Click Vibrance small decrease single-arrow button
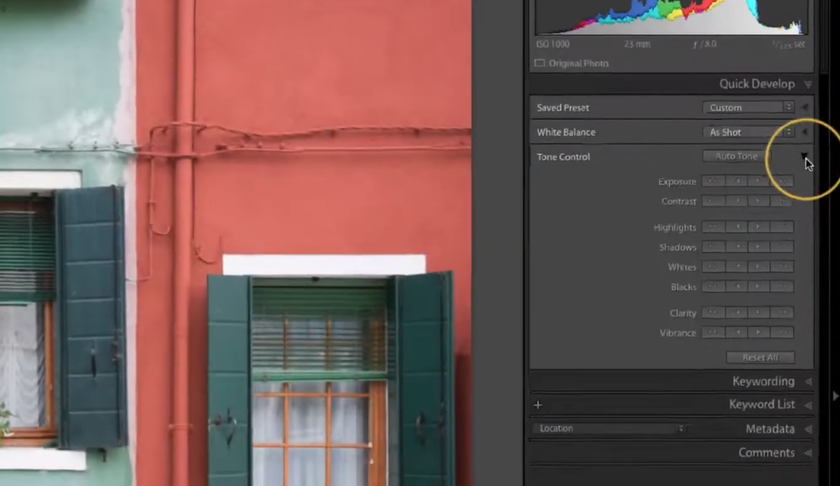This screenshot has height=486, width=840. click(737, 333)
